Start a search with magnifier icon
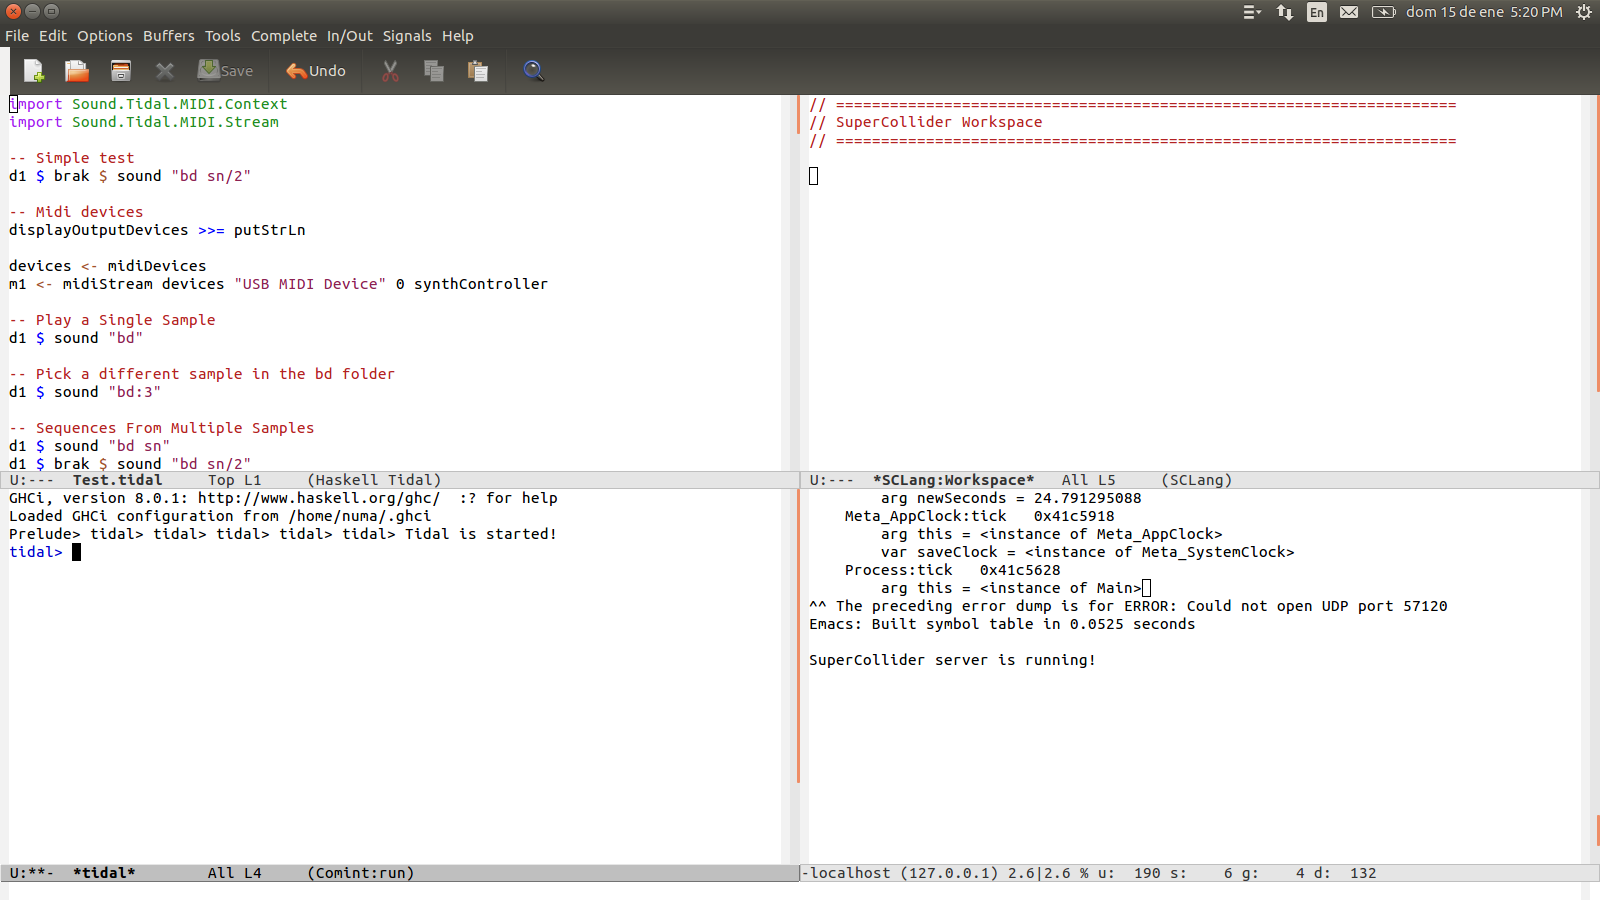Image resolution: width=1600 pixels, height=900 pixels. click(534, 71)
